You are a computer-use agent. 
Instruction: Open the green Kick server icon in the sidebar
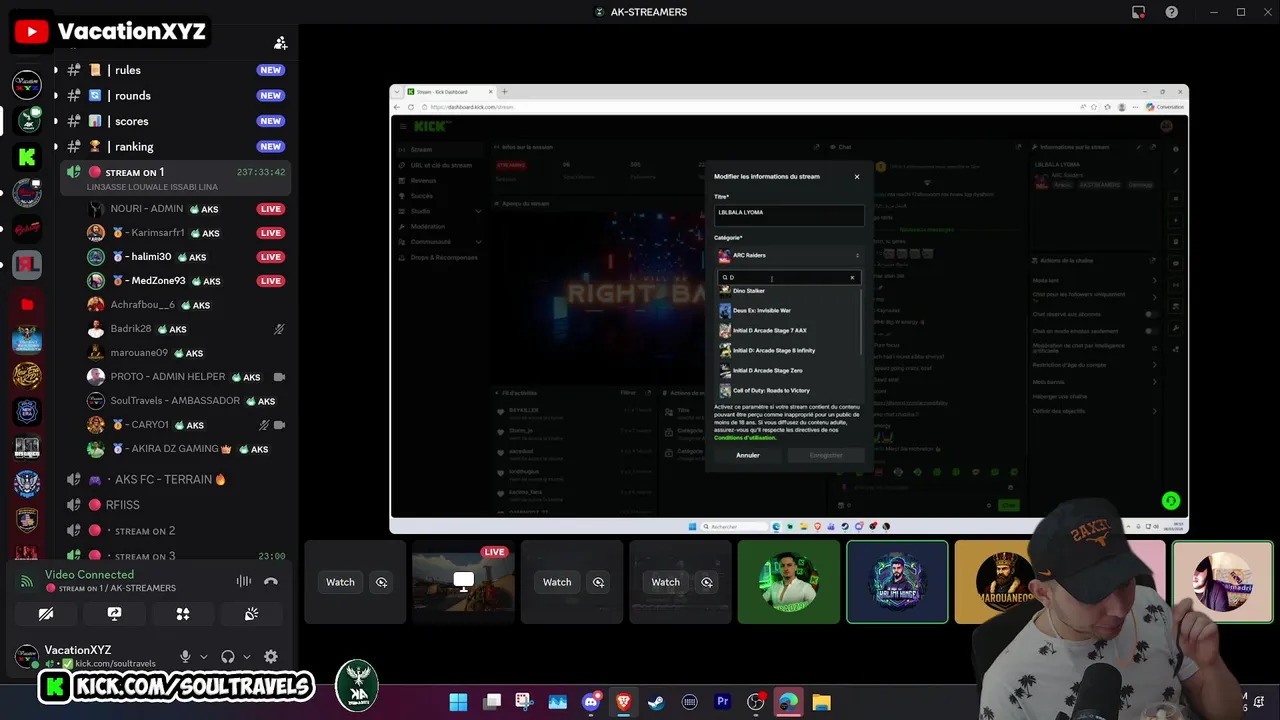(x=27, y=156)
